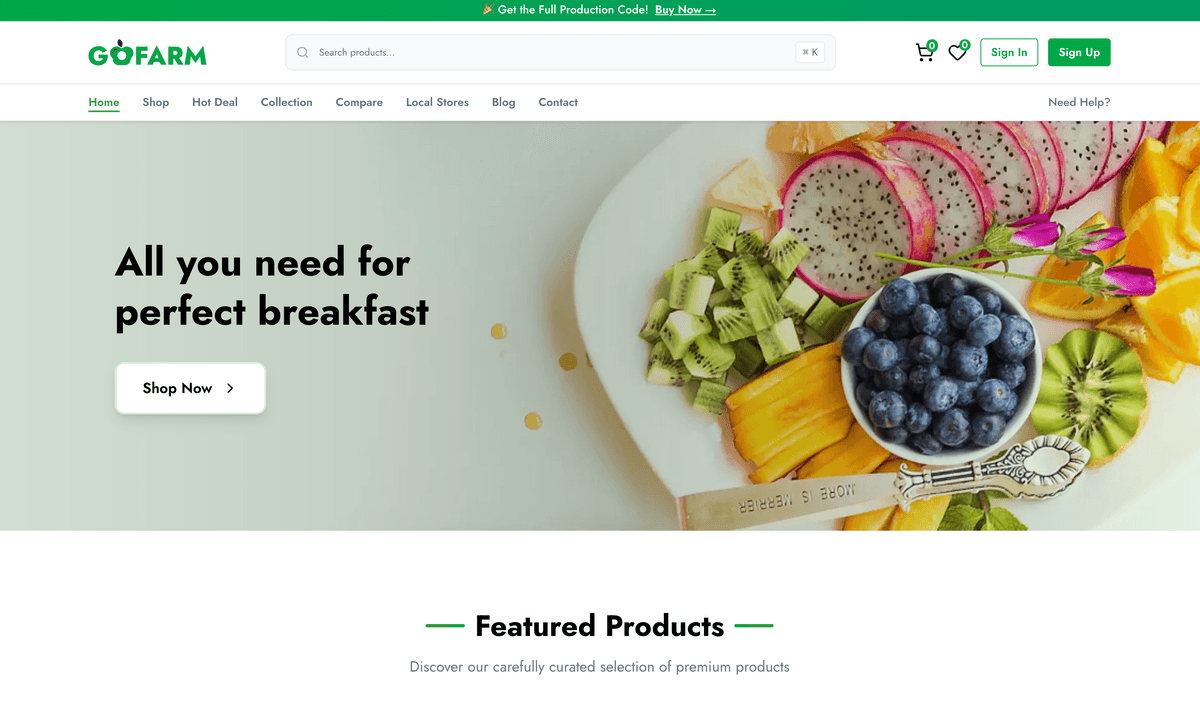Click the search magnifier icon
Screen dimensions: 1200x701
pyautogui.click(x=303, y=52)
